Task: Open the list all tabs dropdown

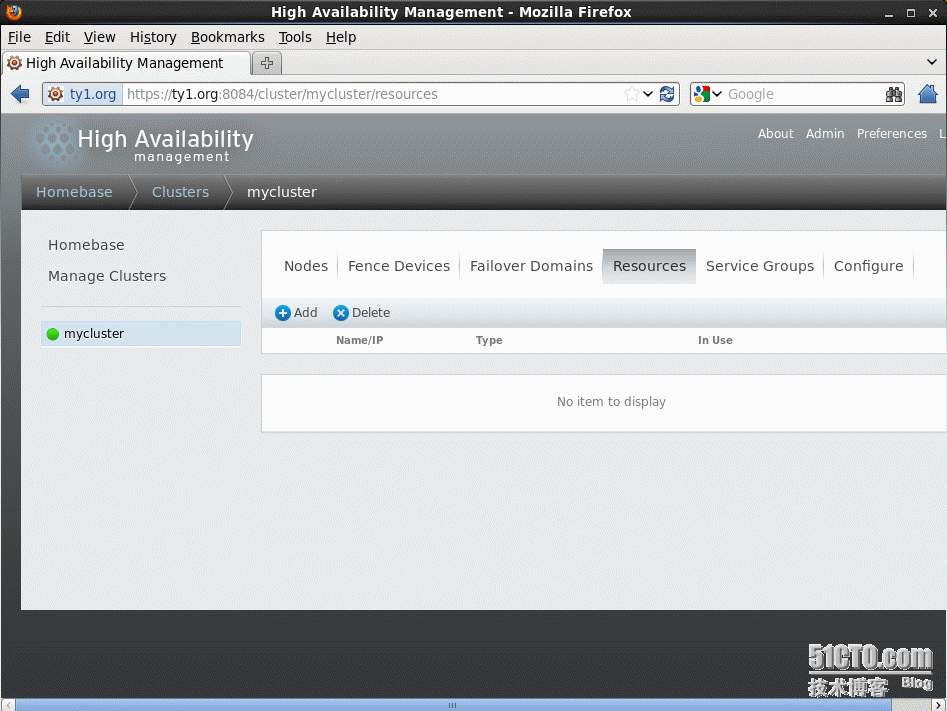Action: point(931,62)
